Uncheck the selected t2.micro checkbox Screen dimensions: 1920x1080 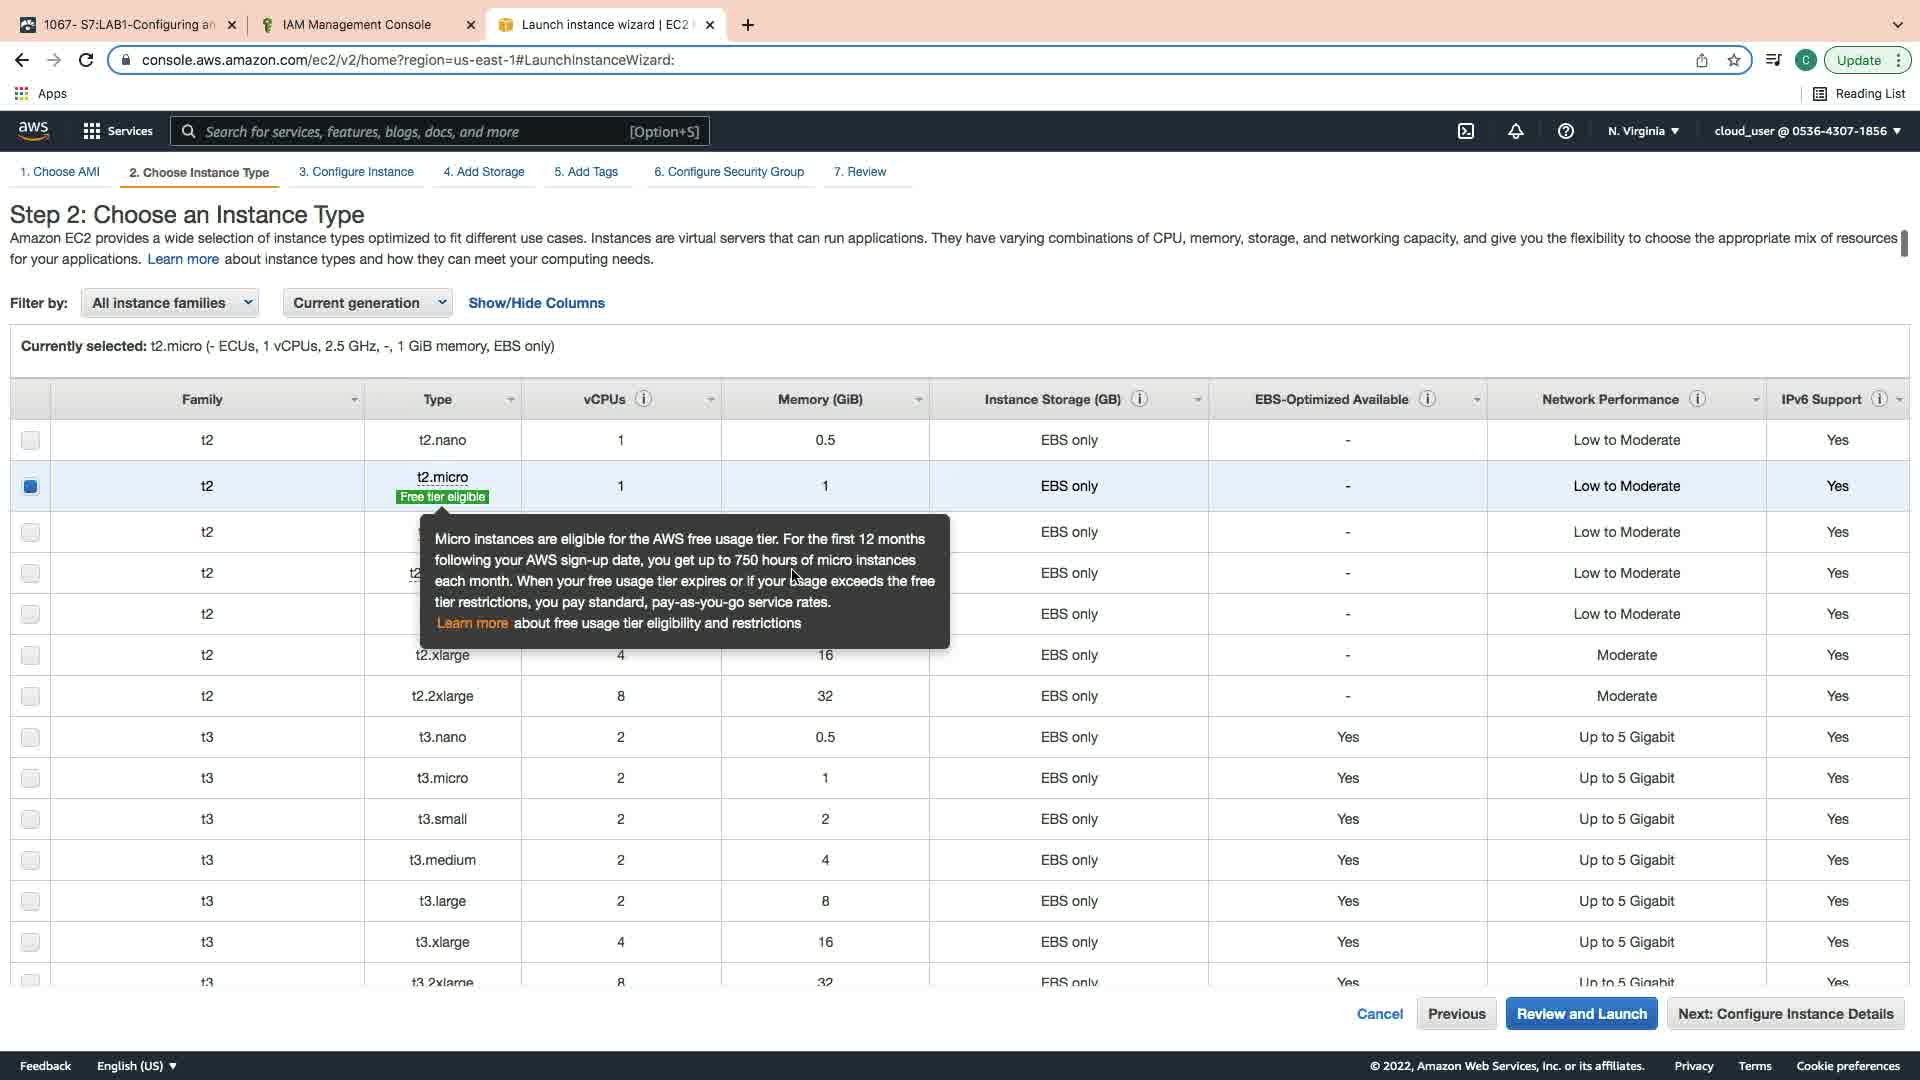(x=30, y=486)
